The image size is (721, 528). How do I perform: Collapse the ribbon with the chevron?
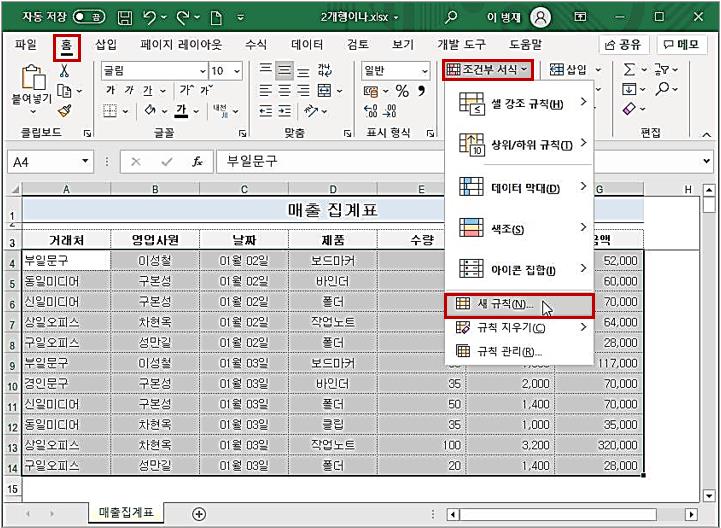click(x=706, y=135)
